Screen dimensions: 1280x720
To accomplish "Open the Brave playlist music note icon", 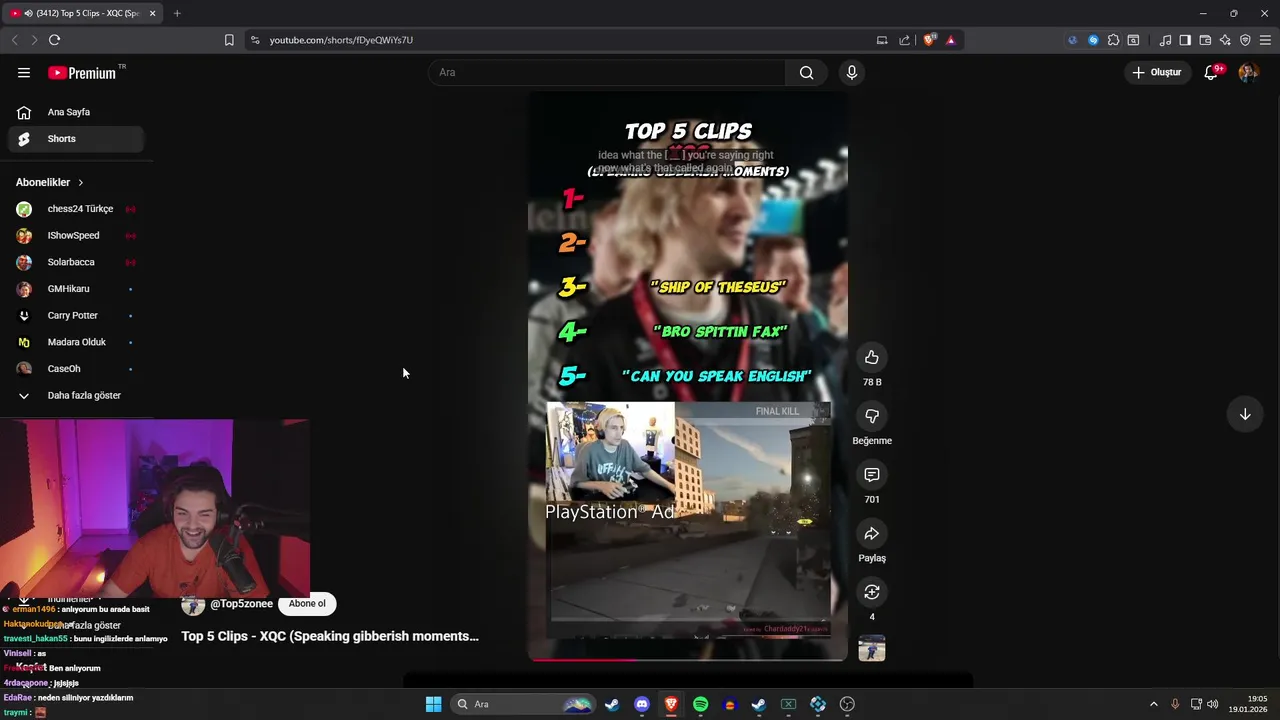I will tap(1165, 40).
